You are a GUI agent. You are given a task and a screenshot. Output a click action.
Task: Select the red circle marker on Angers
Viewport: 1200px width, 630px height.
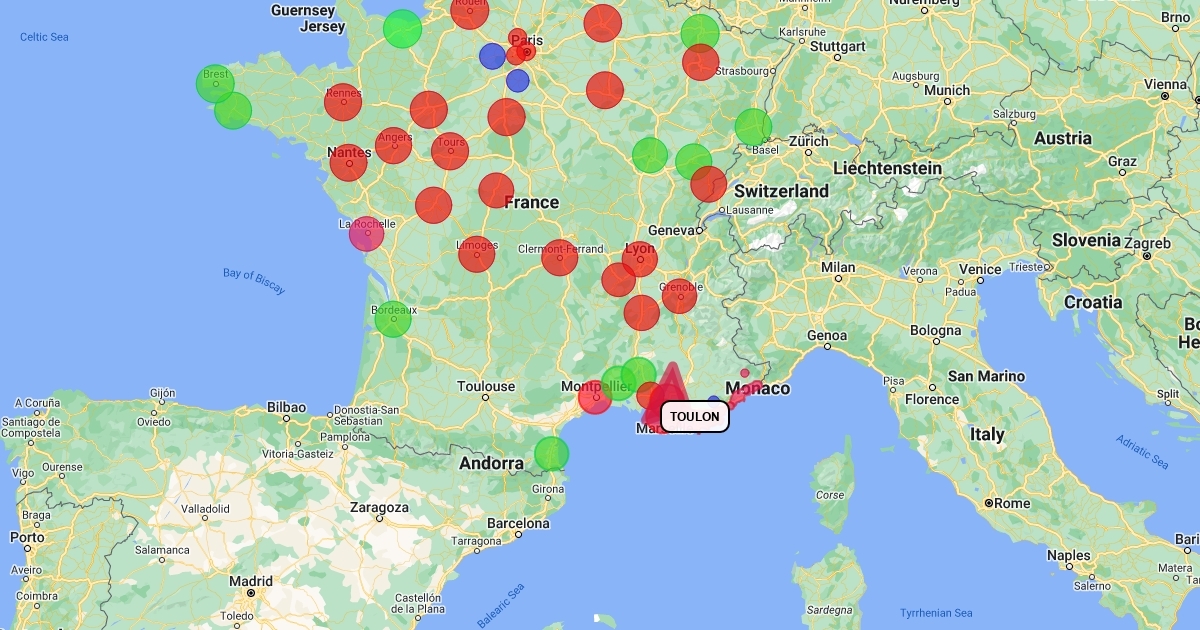(x=394, y=146)
